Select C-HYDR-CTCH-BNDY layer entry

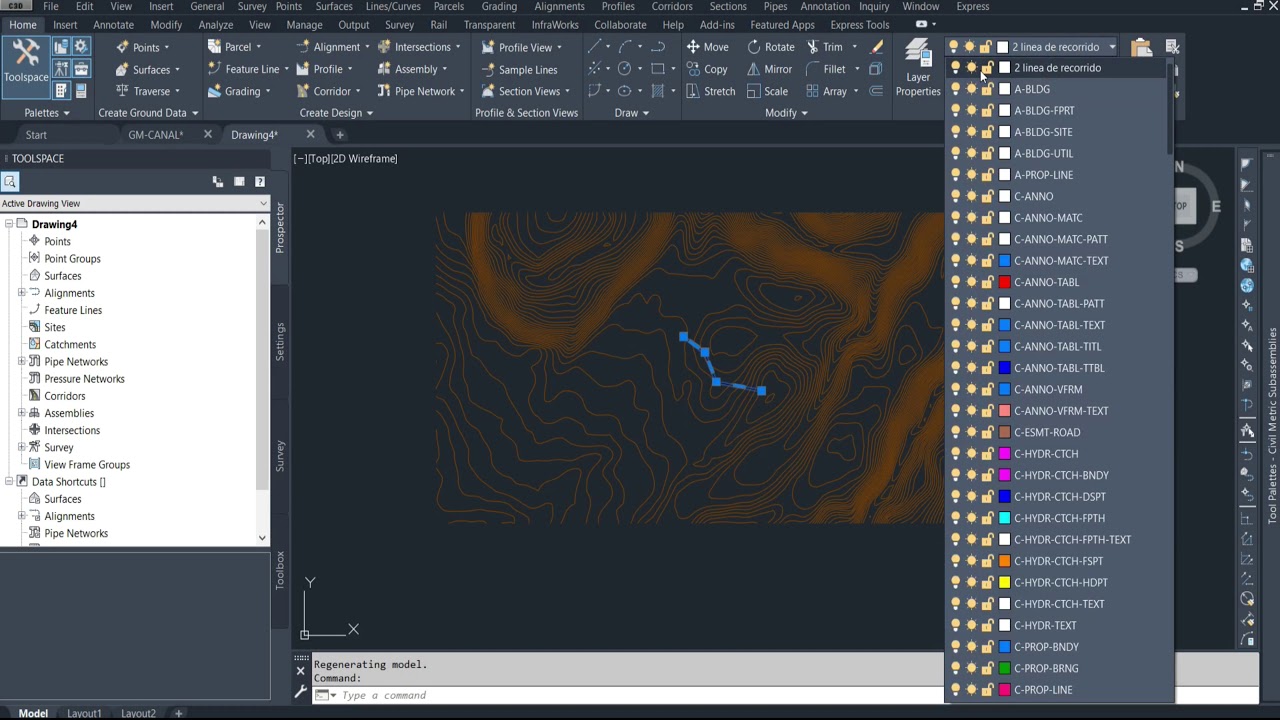click(x=1061, y=475)
